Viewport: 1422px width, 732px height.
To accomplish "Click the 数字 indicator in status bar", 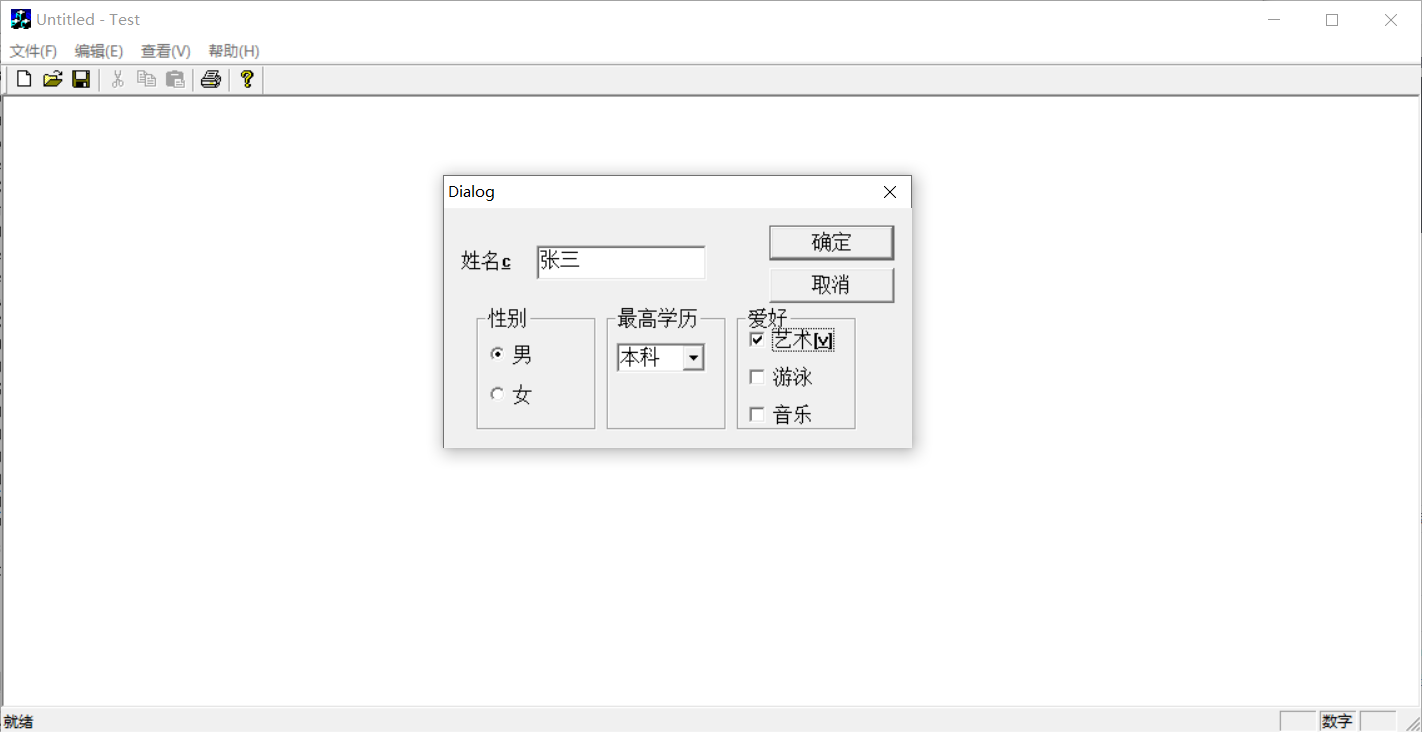I will [x=1337, y=720].
